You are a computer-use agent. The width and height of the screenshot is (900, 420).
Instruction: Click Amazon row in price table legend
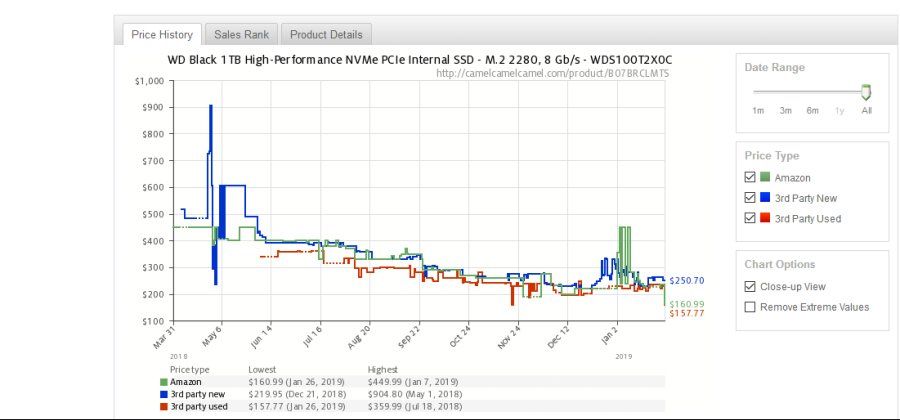coord(412,382)
